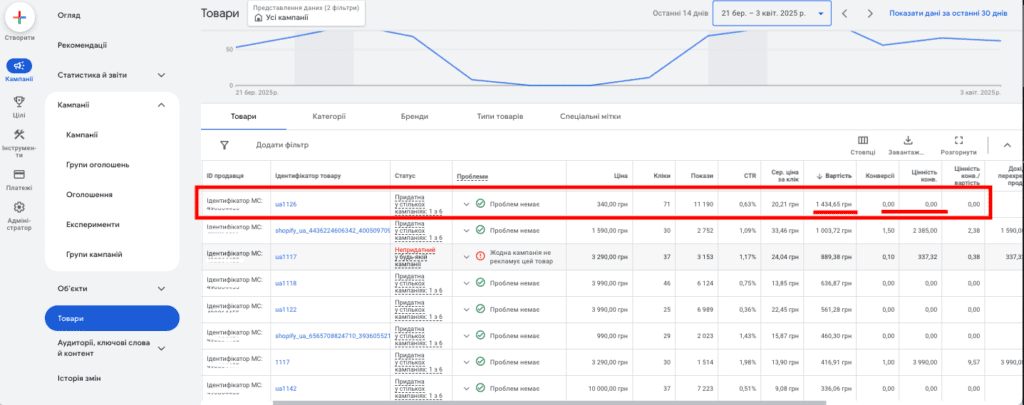The image size is (1024, 405).
Task: Open the Стовпці columns icon
Action: click(x=863, y=140)
